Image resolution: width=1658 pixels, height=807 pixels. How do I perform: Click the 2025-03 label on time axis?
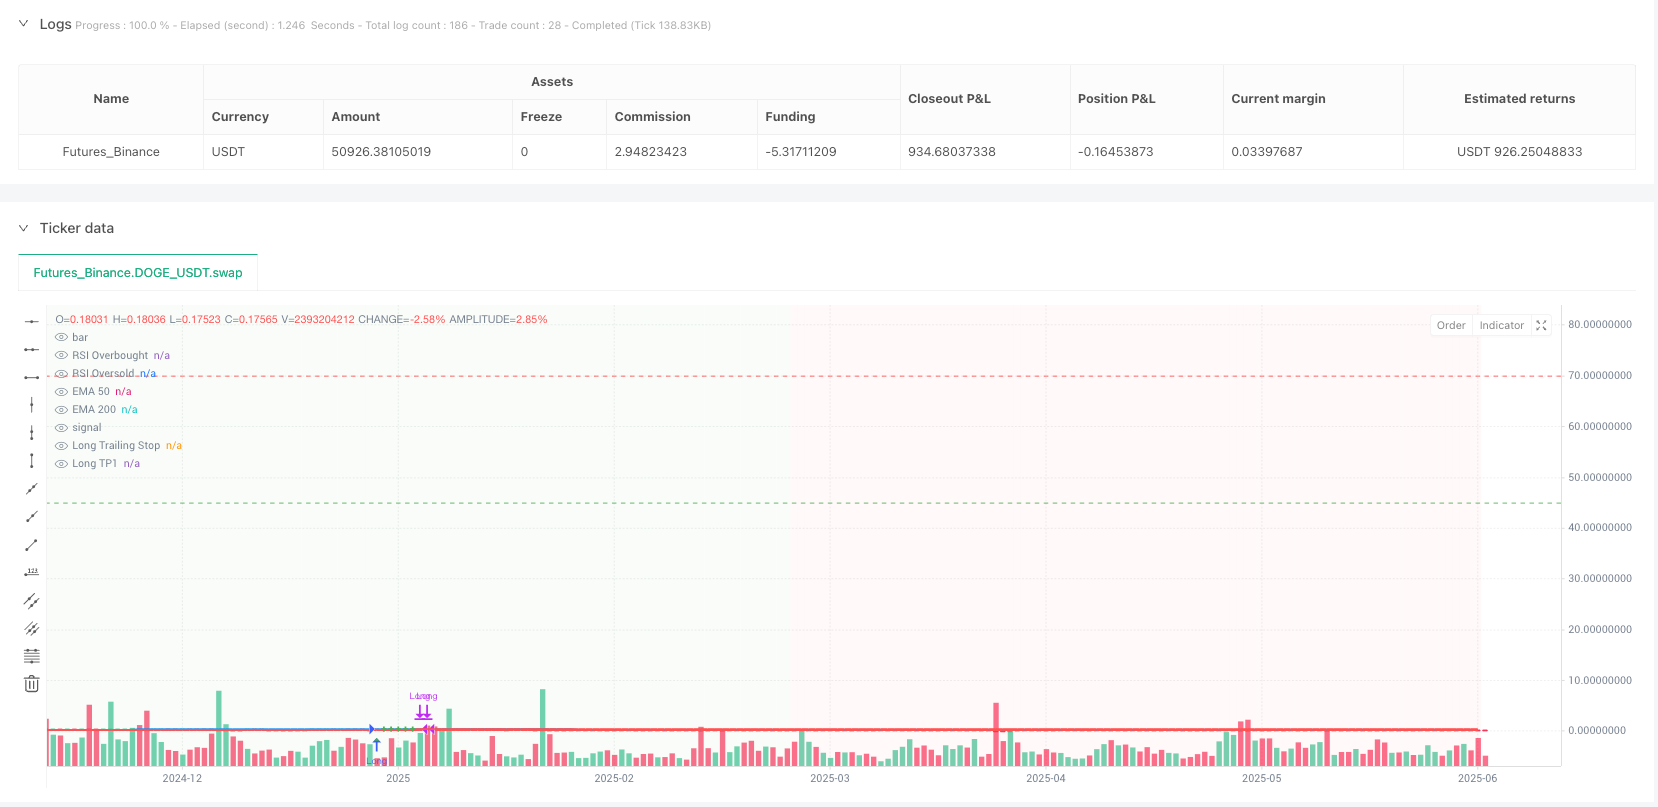click(829, 778)
